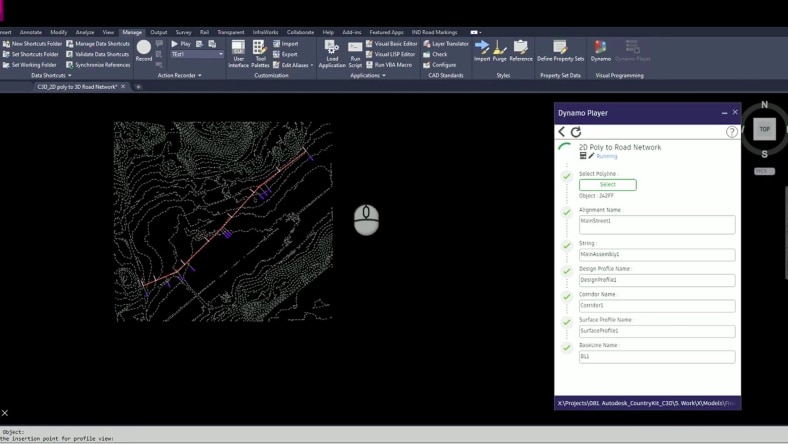Minimize Dynamo Player panel
This screenshot has width=788, height=444.
point(724,113)
